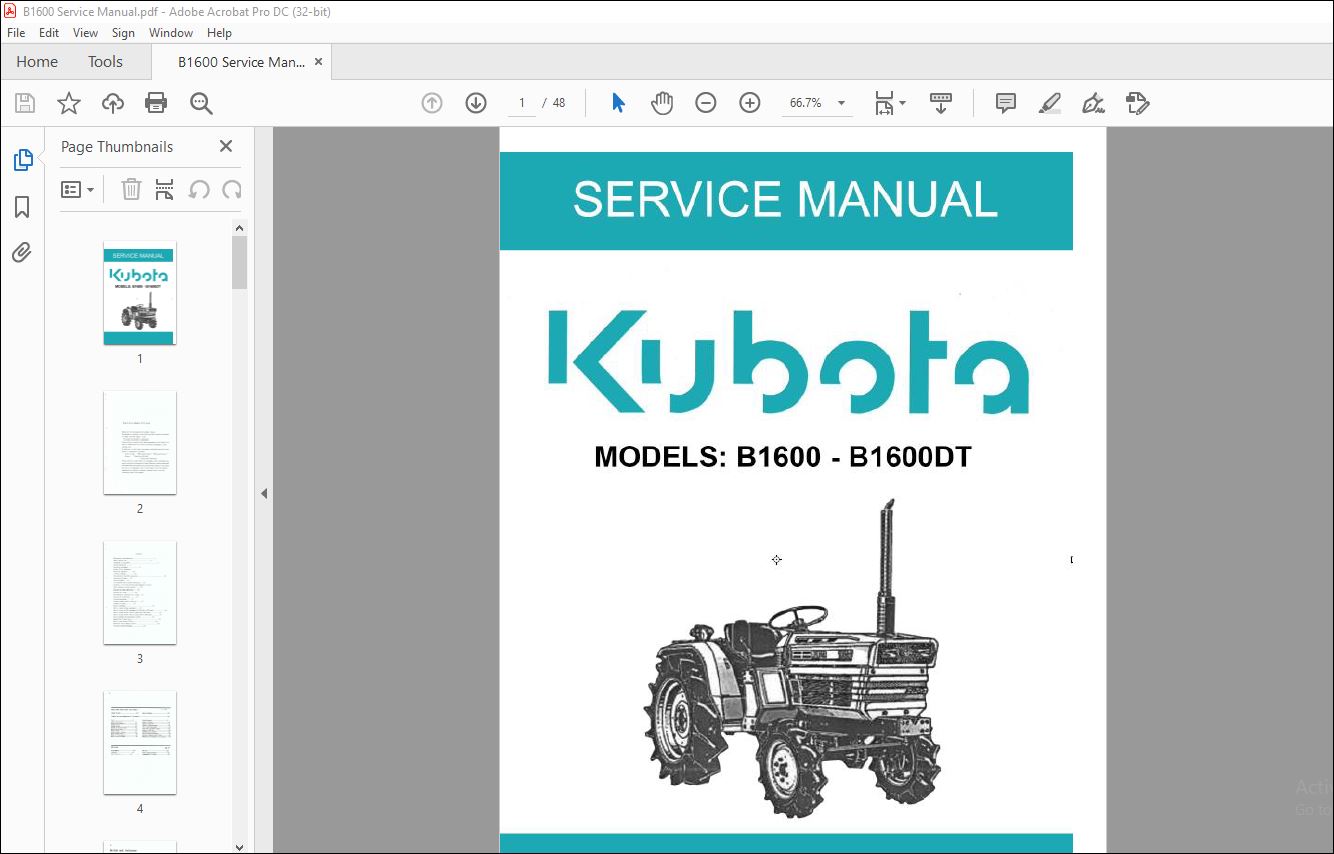
Task: Click the thumbnails panel scrollbar
Action: click(x=239, y=262)
